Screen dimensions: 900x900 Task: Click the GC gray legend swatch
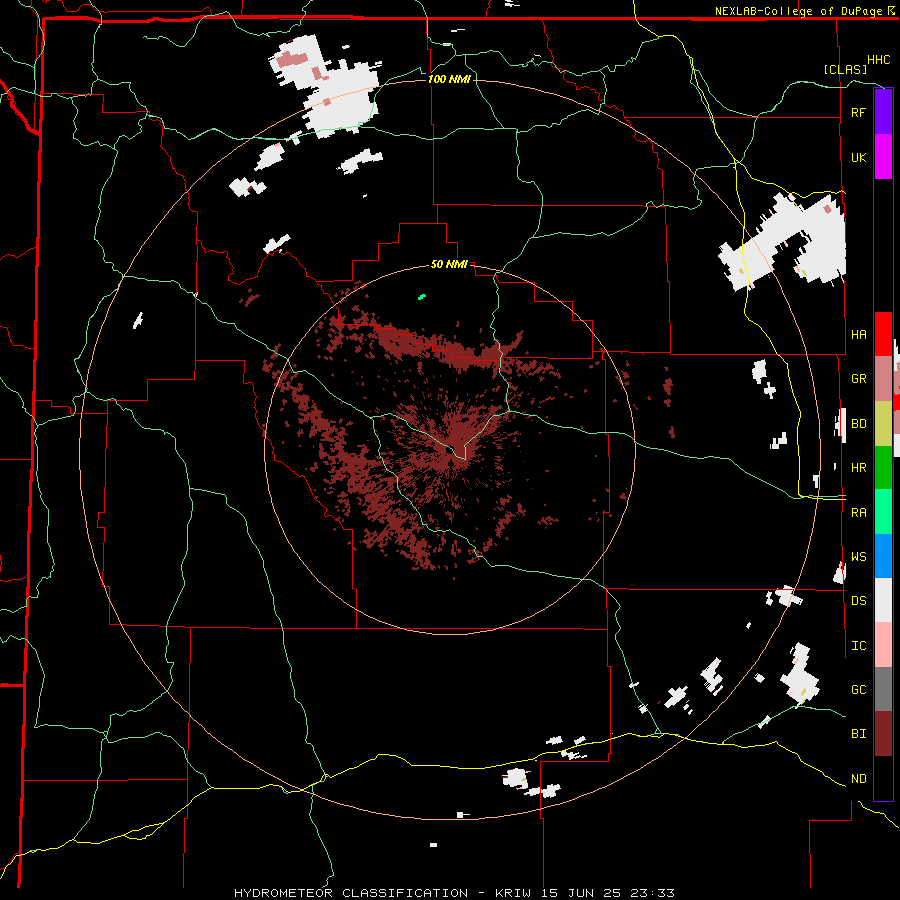click(x=883, y=689)
